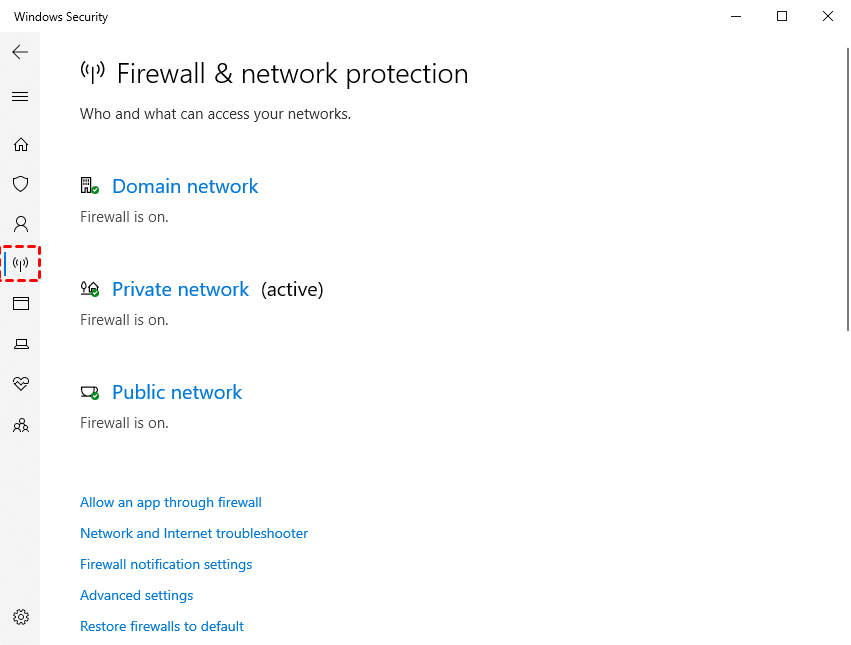Launch Network and Internet troubleshooter
The image size is (851, 645).
(x=194, y=534)
